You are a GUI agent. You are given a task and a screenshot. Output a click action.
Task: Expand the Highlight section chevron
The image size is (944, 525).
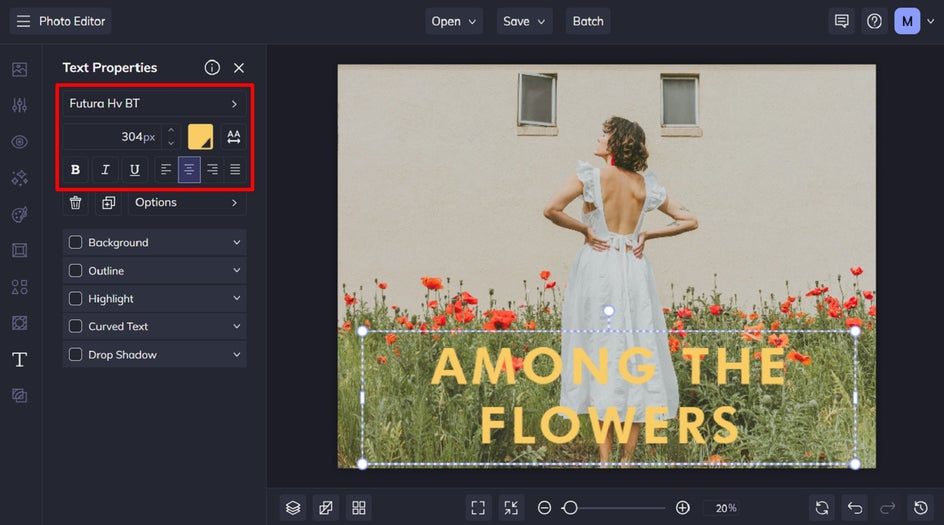pos(237,299)
